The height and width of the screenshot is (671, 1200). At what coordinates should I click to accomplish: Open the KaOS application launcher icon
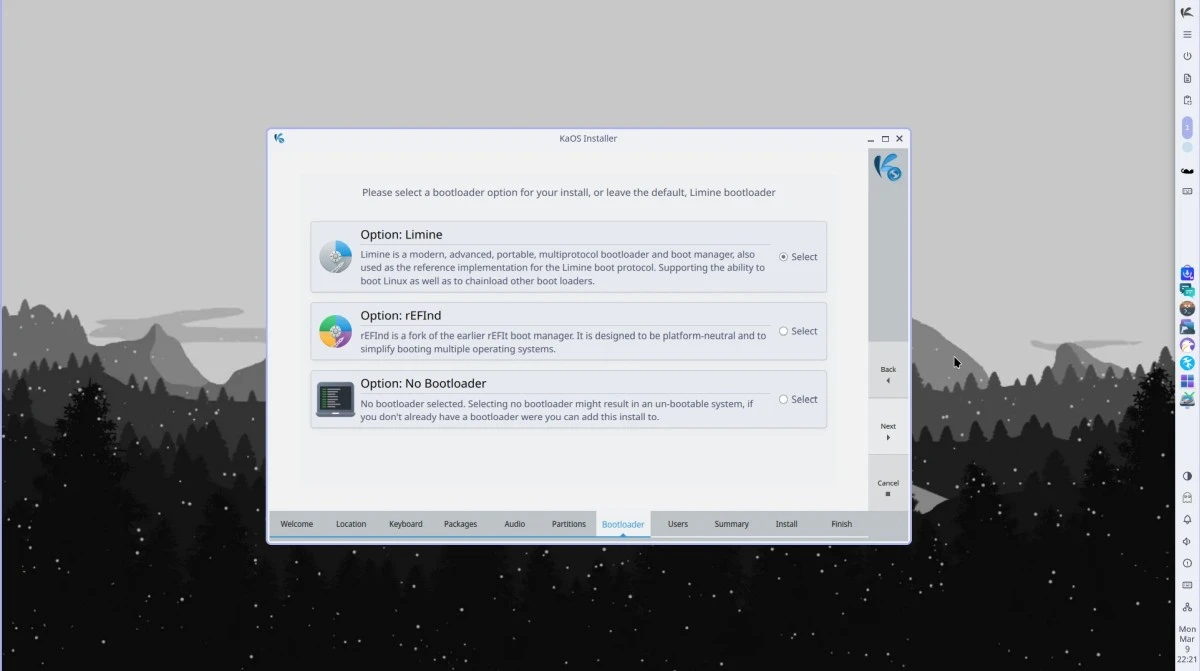(x=1187, y=12)
